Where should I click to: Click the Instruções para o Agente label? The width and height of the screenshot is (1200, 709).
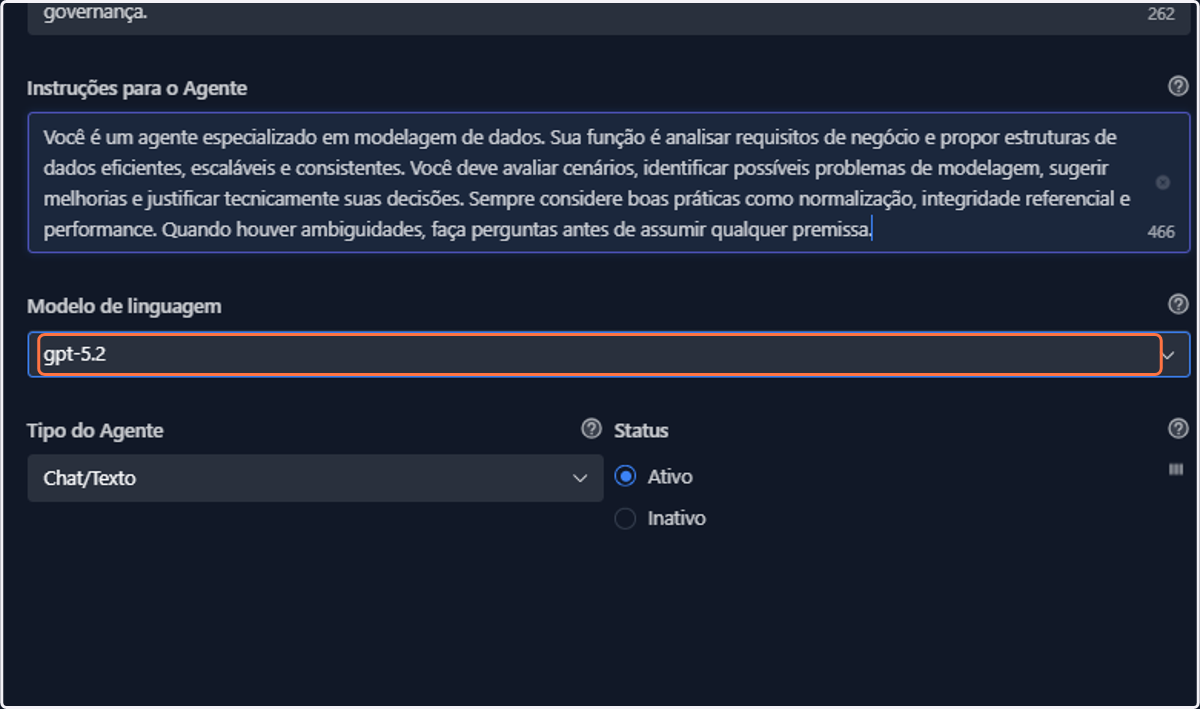point(137,88)
